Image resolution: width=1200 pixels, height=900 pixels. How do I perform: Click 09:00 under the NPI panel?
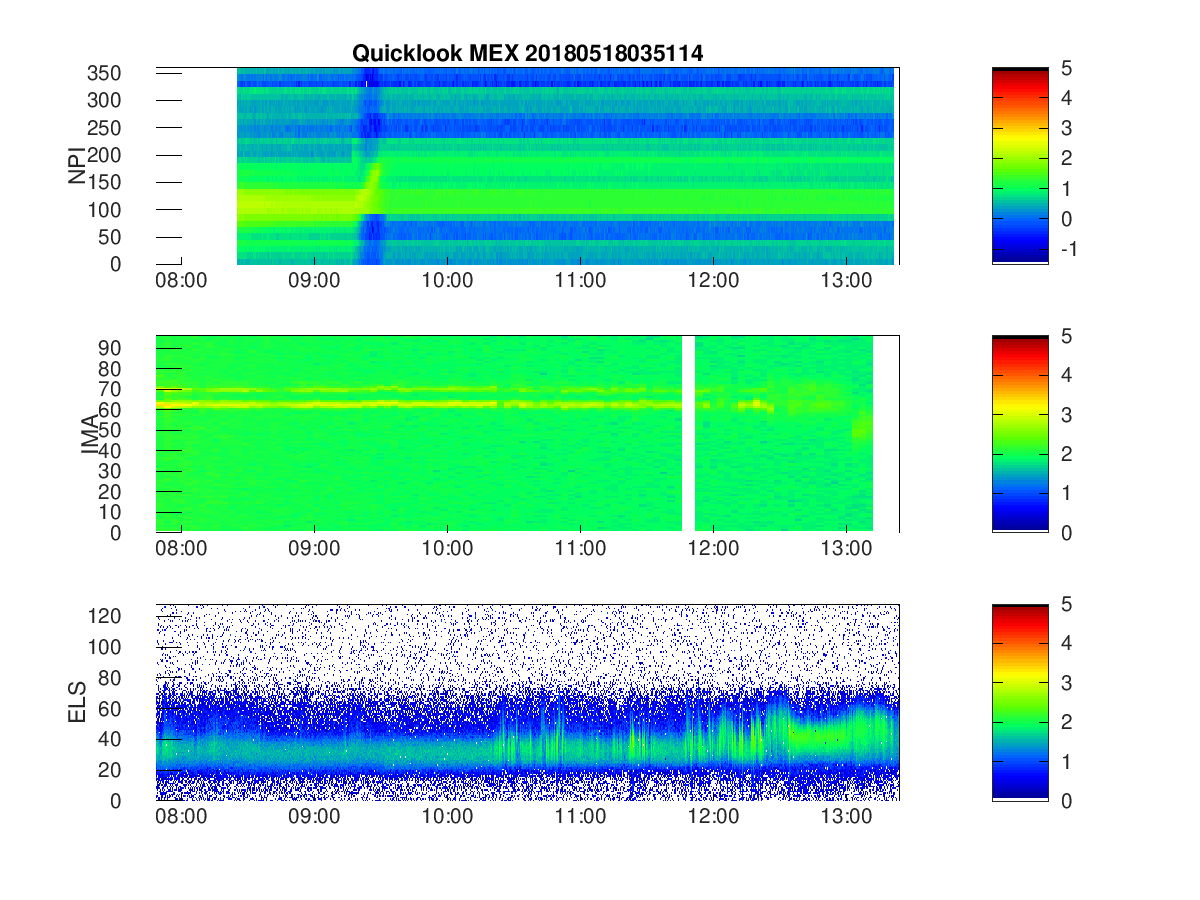pyautogui.click(x=314, y=280)
